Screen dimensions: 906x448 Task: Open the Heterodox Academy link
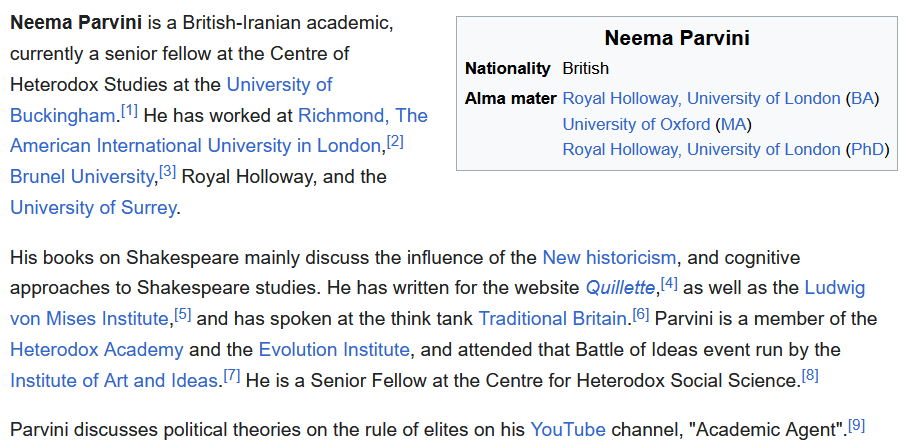(x=97, y=350)
